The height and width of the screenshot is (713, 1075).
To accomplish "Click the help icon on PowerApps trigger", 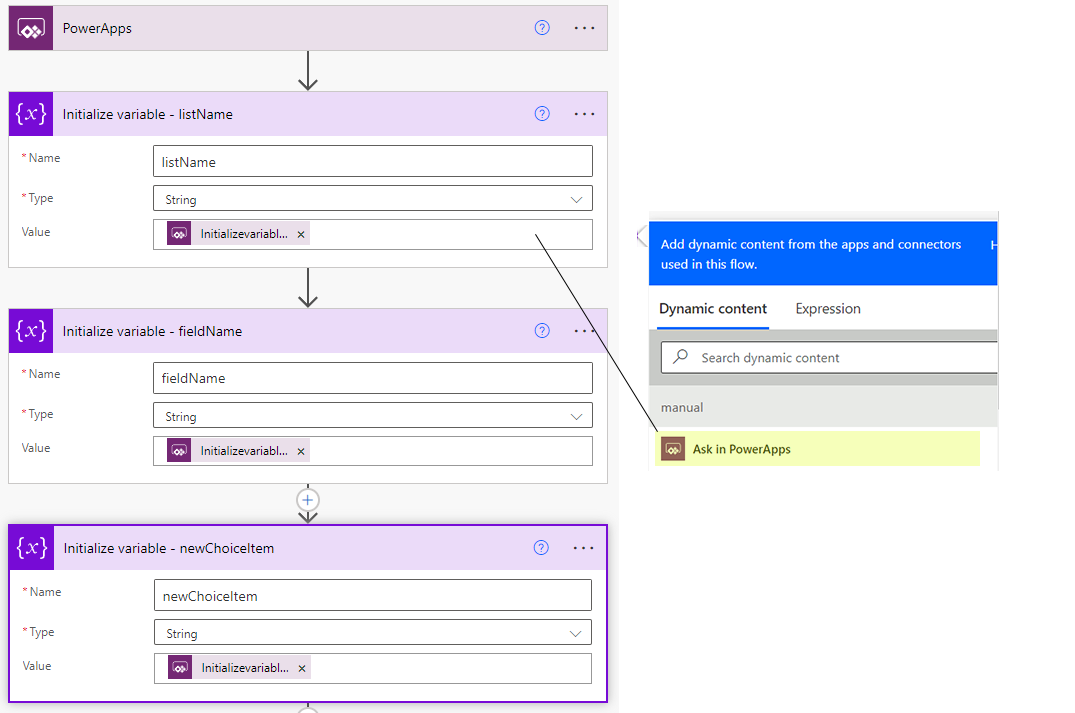I will click(542, 28).
